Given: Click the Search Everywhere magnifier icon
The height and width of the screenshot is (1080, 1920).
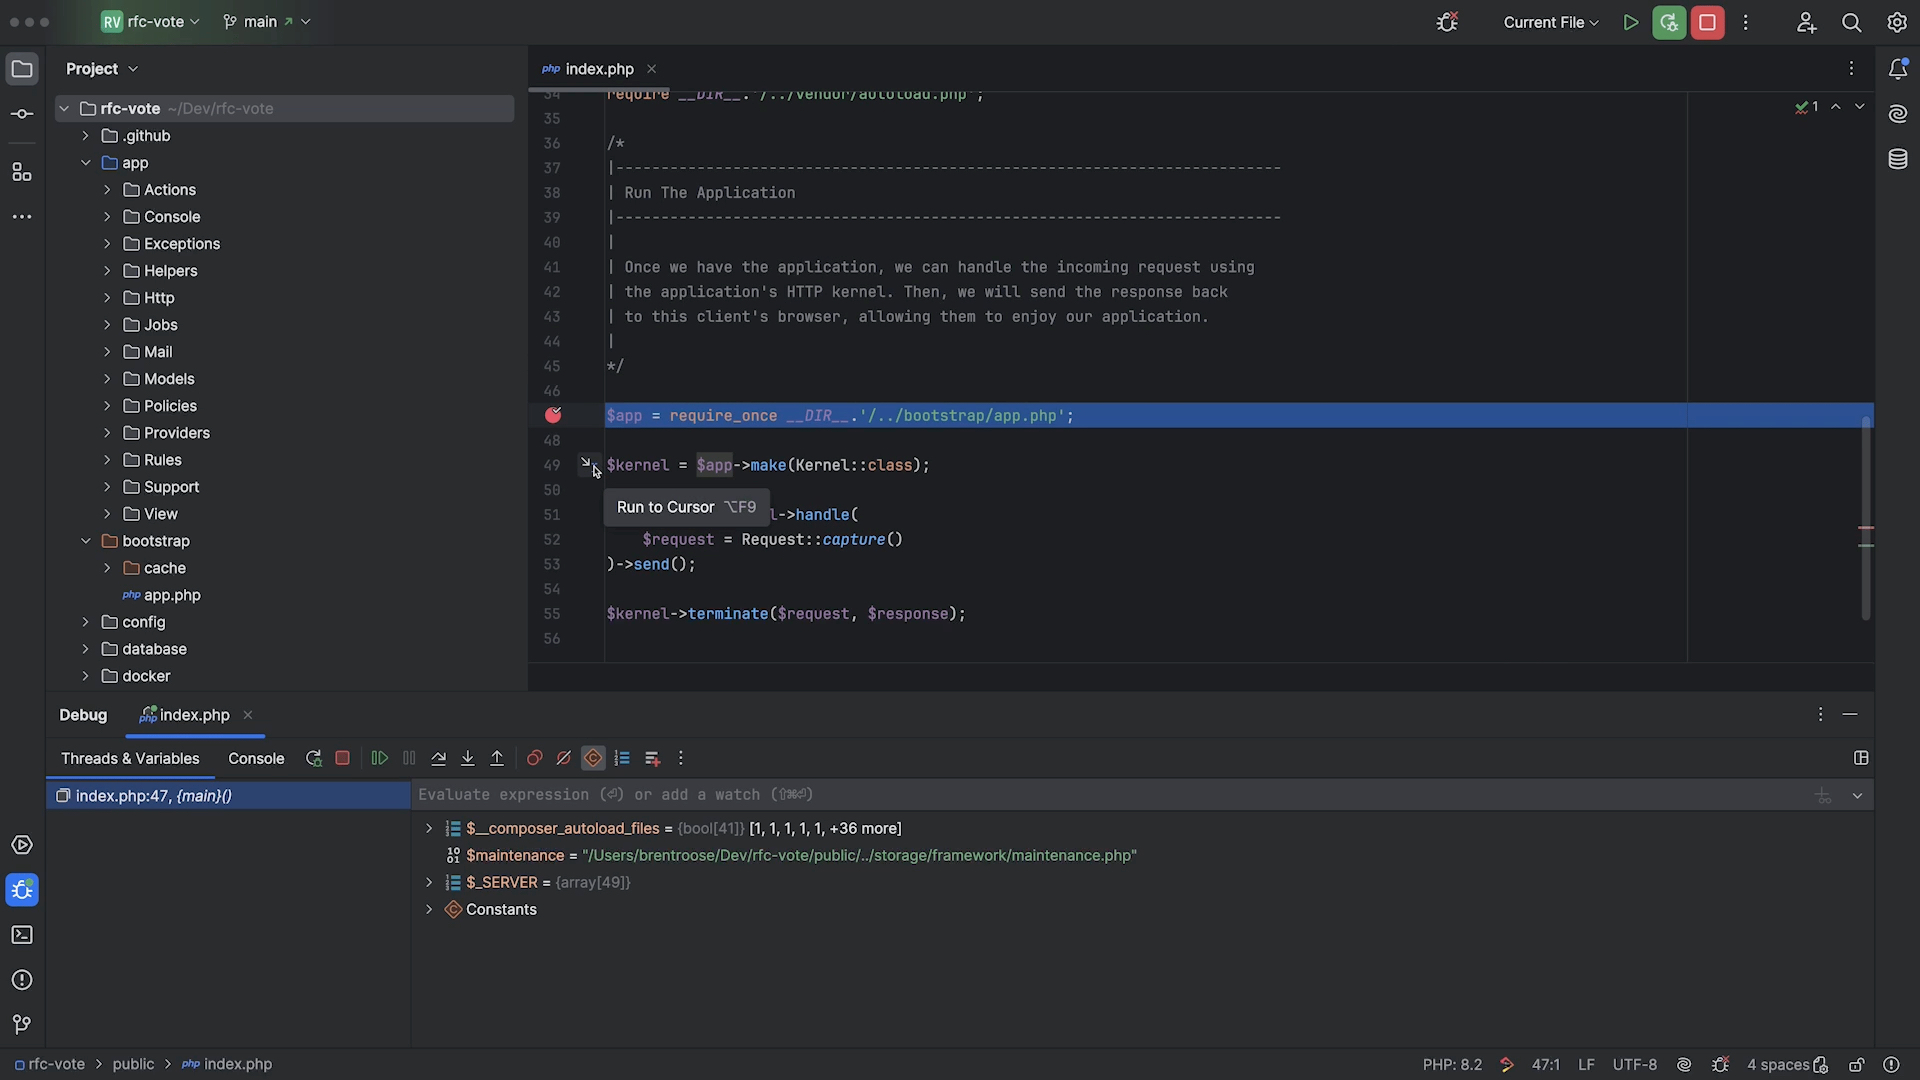Looking at the screenshot, I should [x=1852, y=22].
